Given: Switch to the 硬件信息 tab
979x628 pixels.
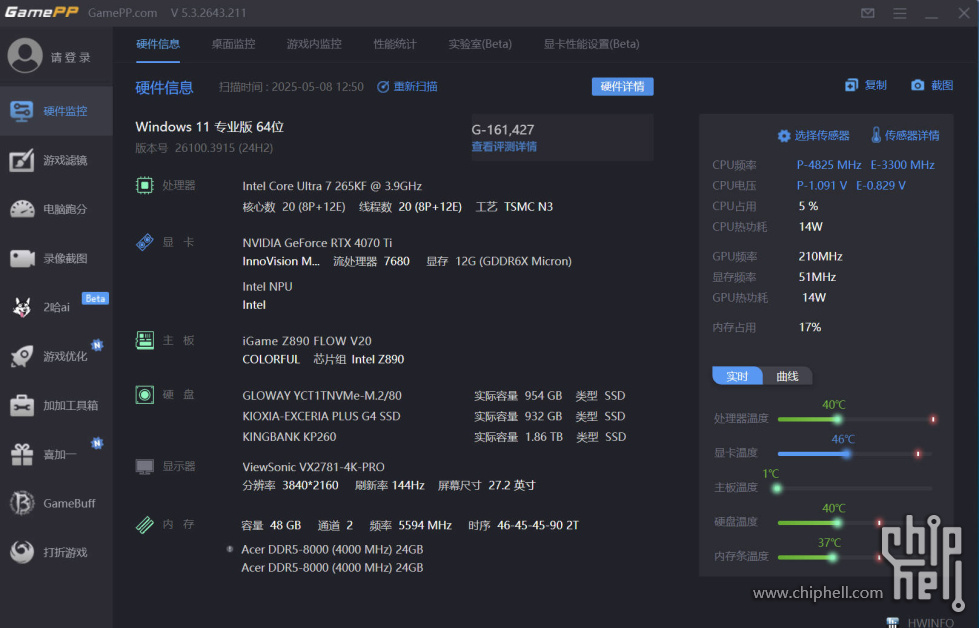Looking at the screenshot, I should (x=158, y=44).
